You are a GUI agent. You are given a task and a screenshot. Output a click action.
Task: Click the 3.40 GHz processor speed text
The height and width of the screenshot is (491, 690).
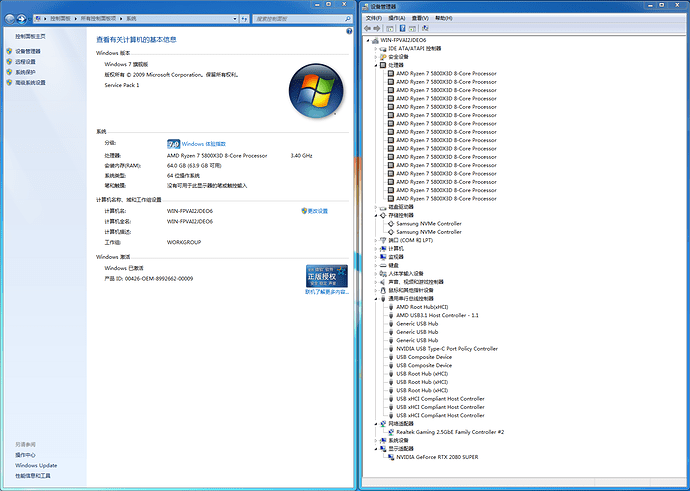coord(301,156)
